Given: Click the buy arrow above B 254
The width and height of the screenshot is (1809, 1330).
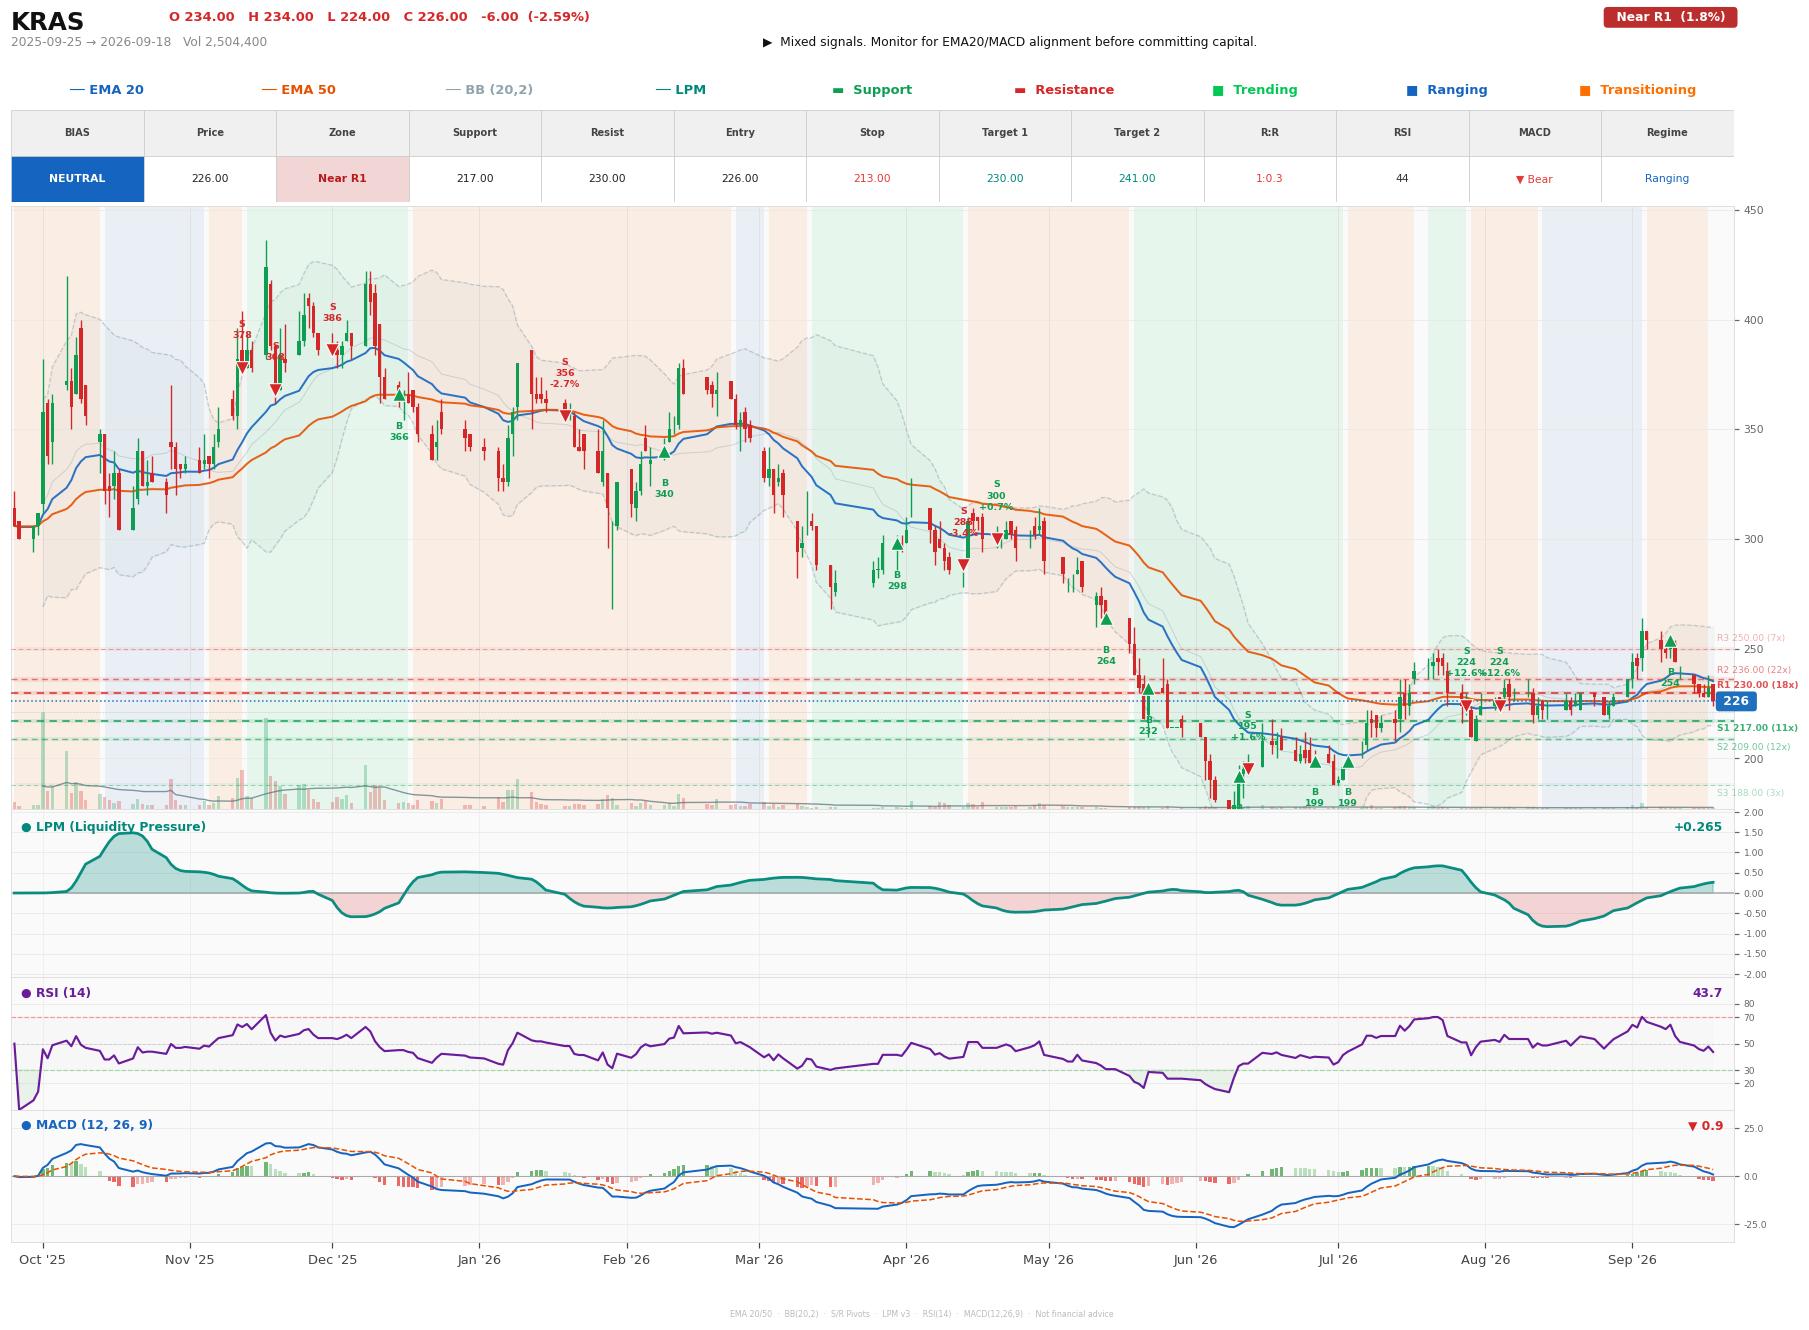Looking at the screenshot, I should (x=1670, y=641).
